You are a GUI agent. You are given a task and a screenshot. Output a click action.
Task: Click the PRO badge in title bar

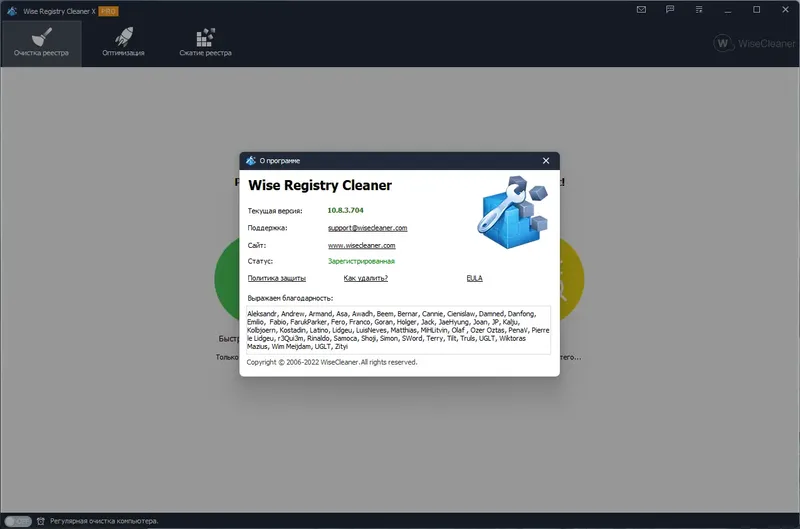(x=108, y=11)
